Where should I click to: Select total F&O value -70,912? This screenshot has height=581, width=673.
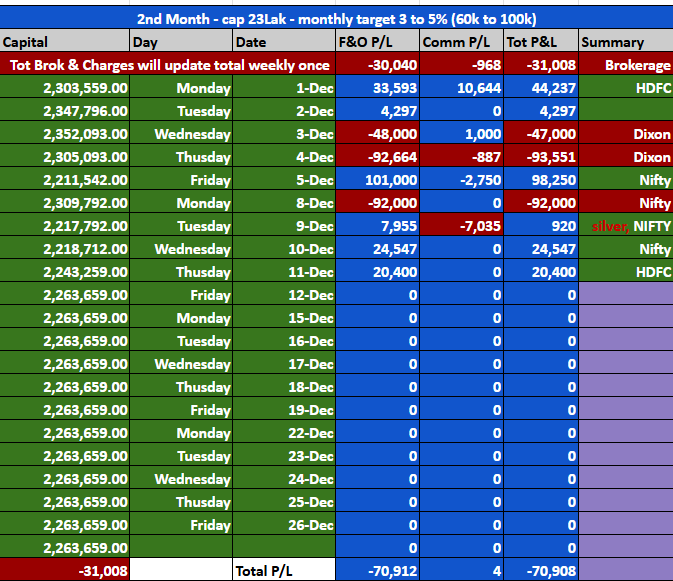[377, 570]
